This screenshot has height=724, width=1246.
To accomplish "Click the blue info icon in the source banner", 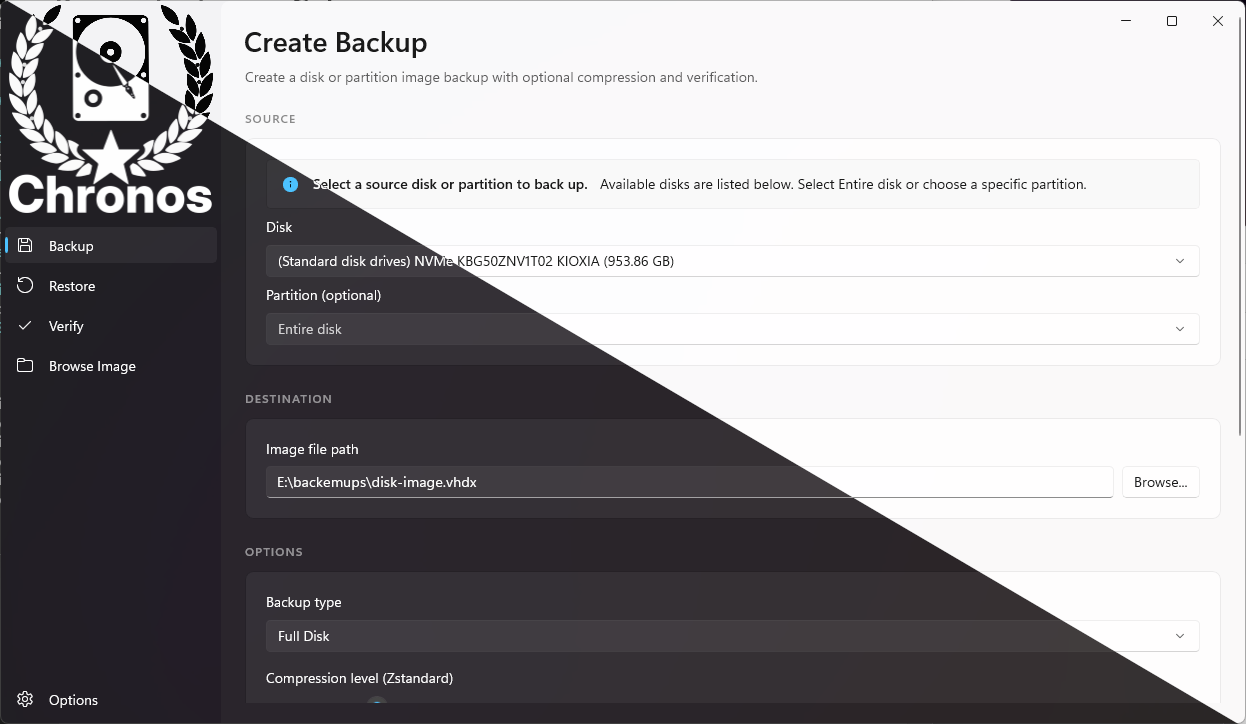I will click(290, 184).
